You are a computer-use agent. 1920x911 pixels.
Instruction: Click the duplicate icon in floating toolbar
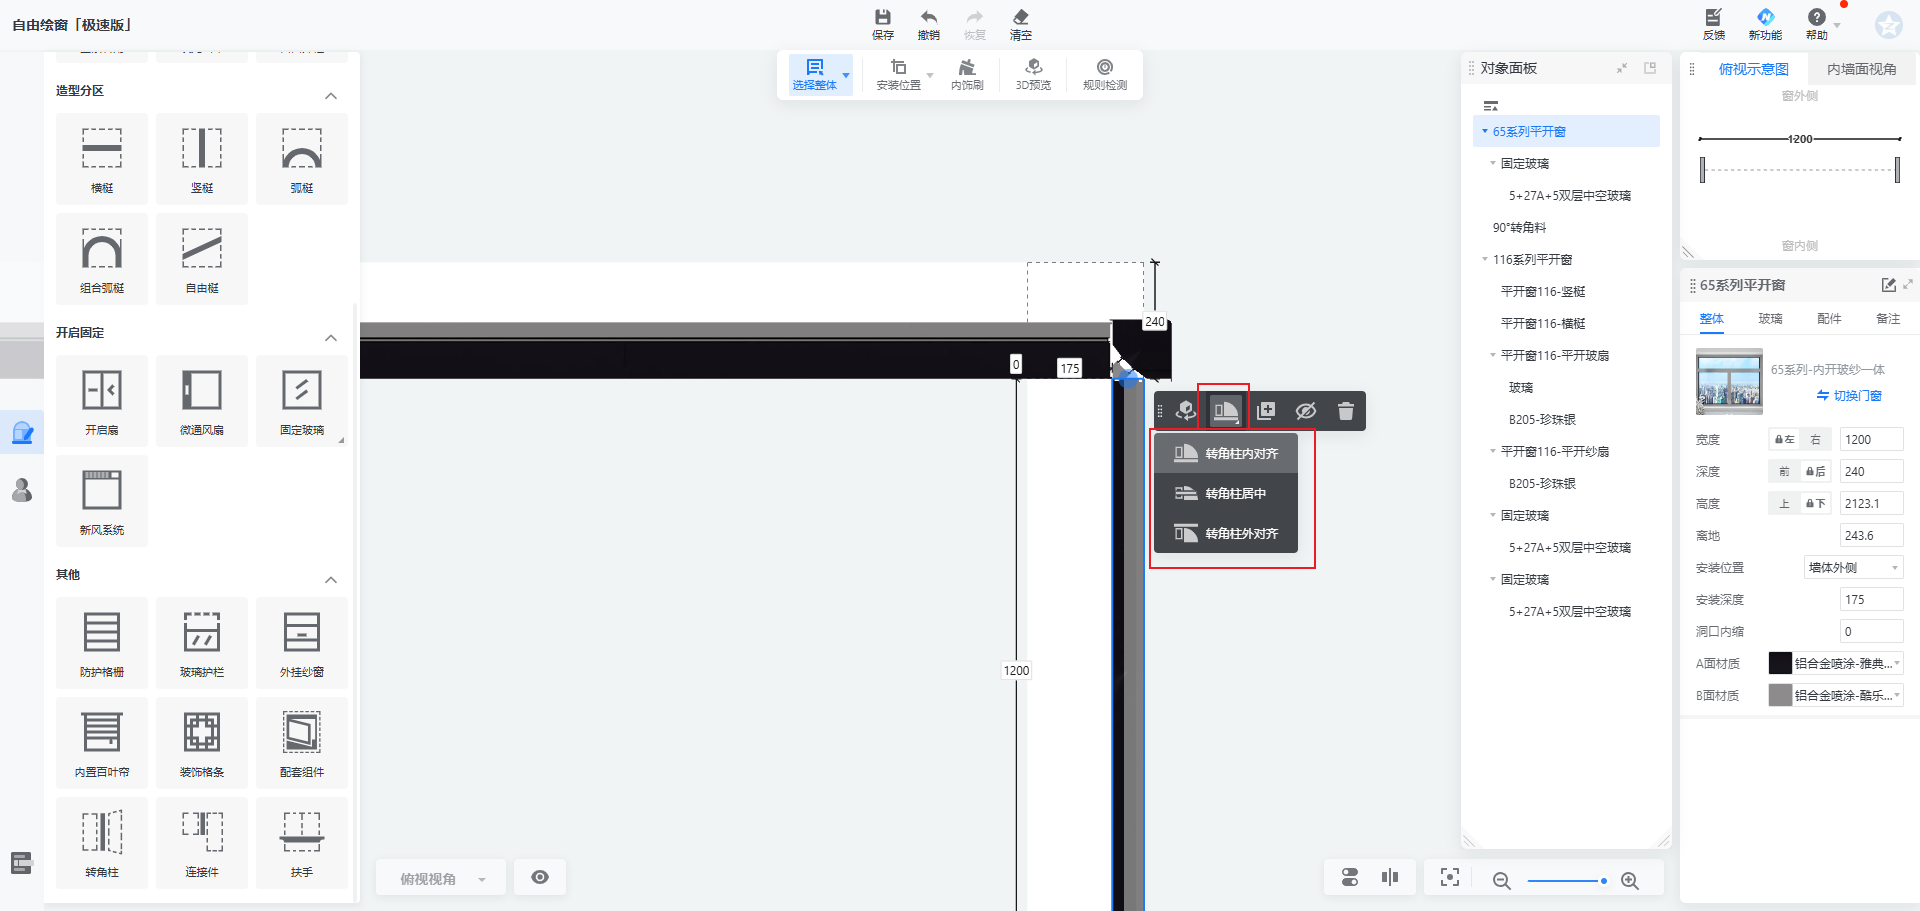(x=1265, y=411)
